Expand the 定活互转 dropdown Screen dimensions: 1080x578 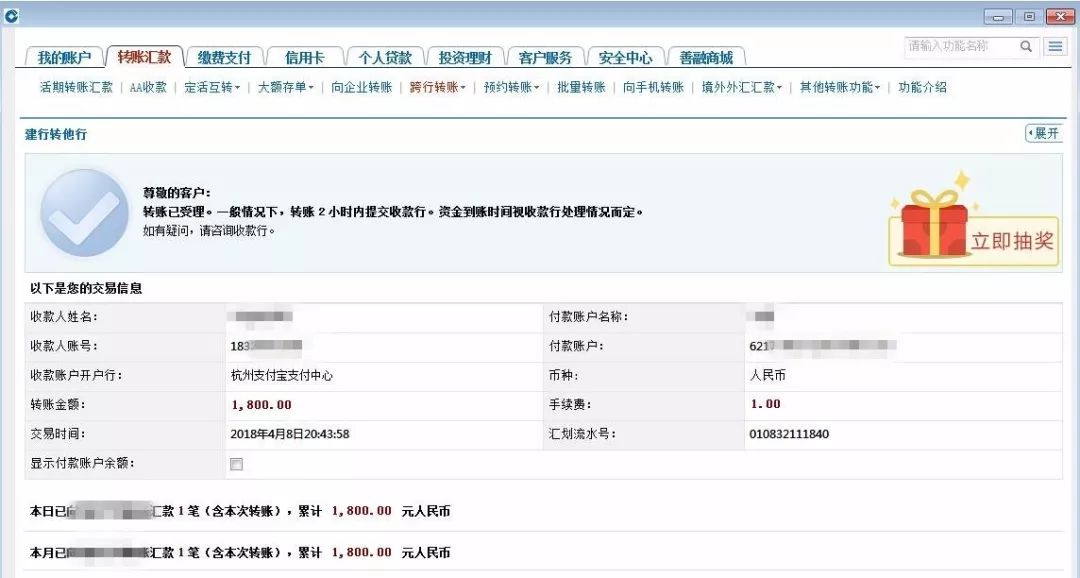(x=211, y=87)
